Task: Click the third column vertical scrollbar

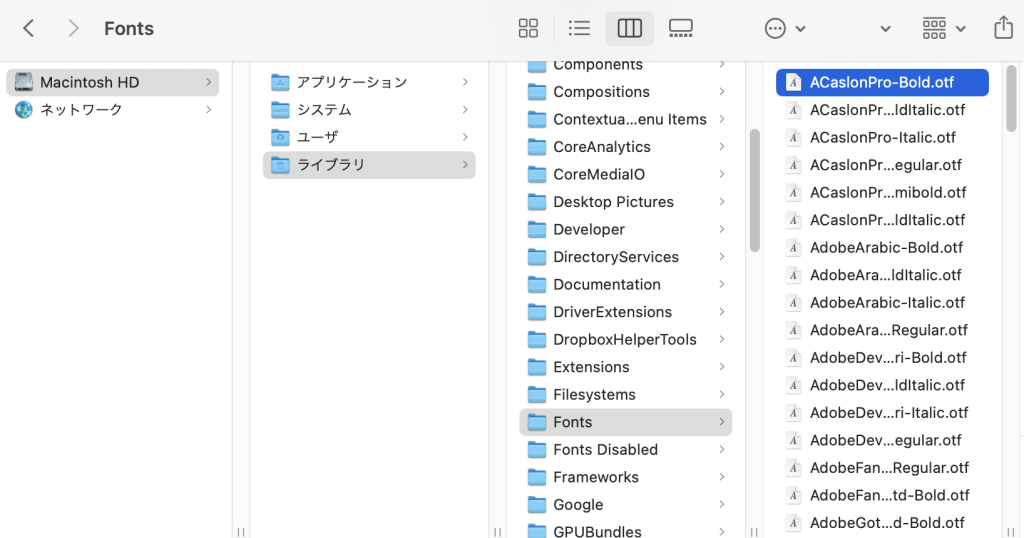Action: pyautogui.click(x=755, y=190)
